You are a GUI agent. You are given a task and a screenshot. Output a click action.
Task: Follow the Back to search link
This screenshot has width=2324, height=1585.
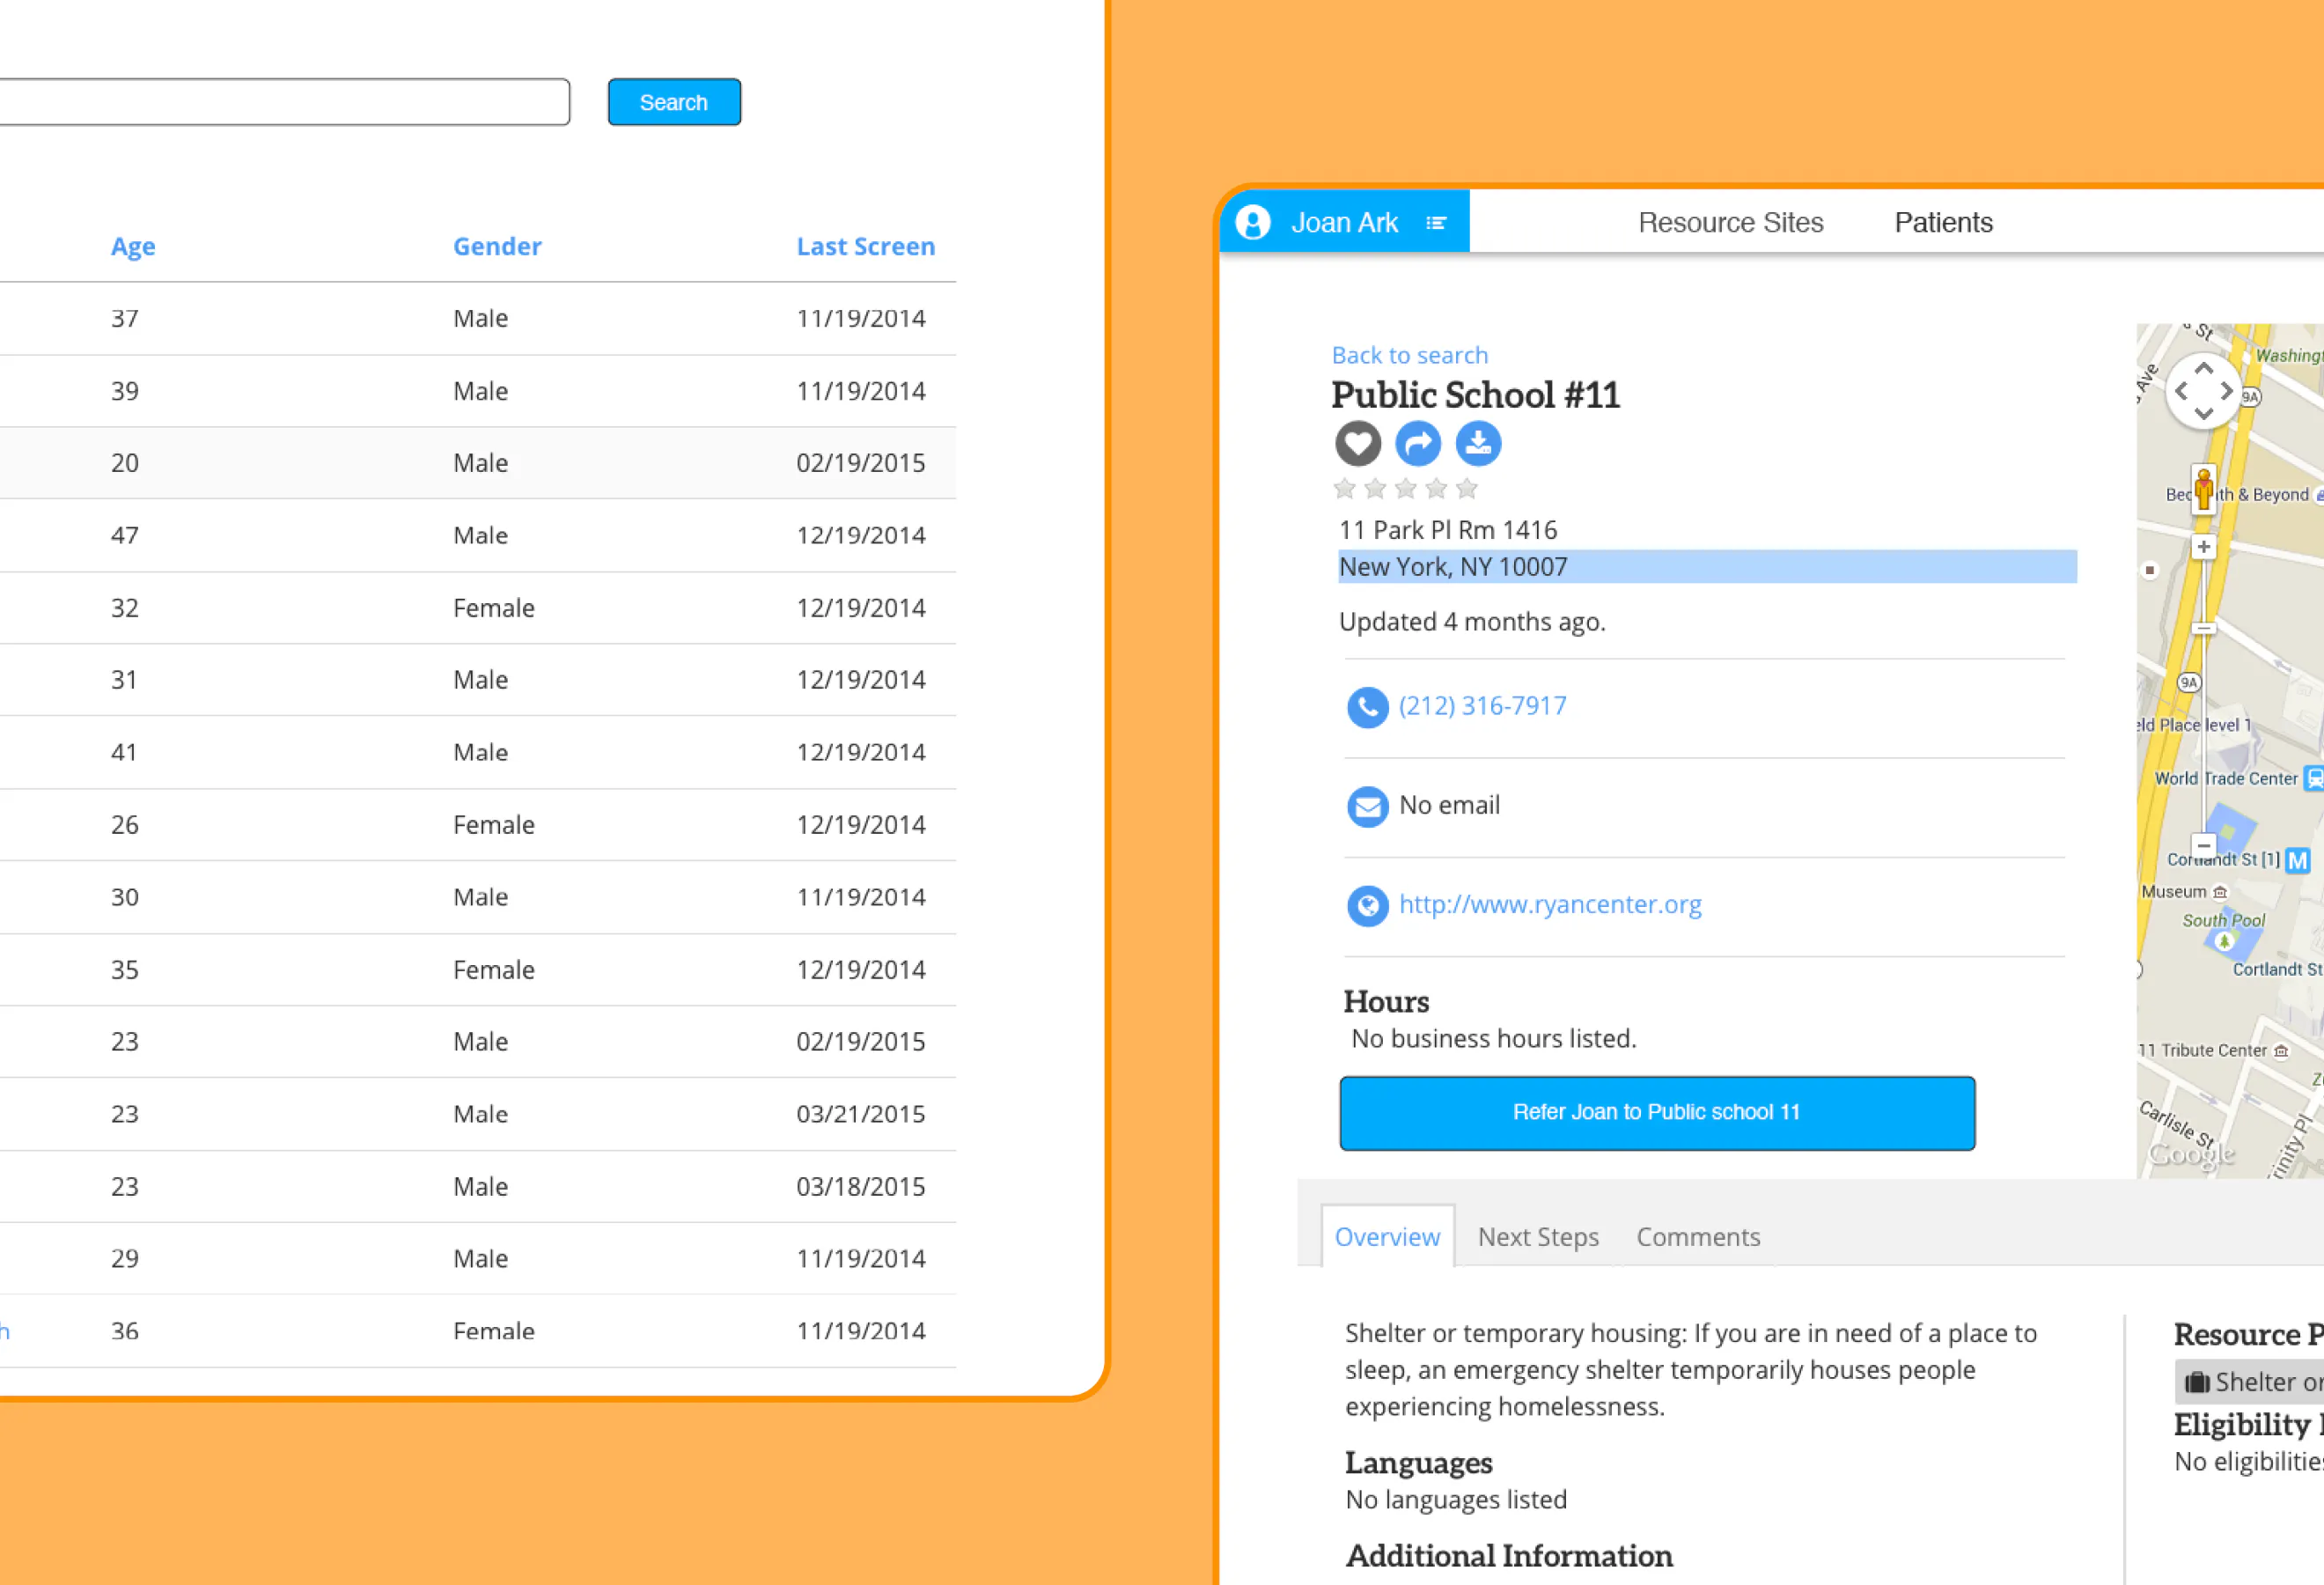1409,355
